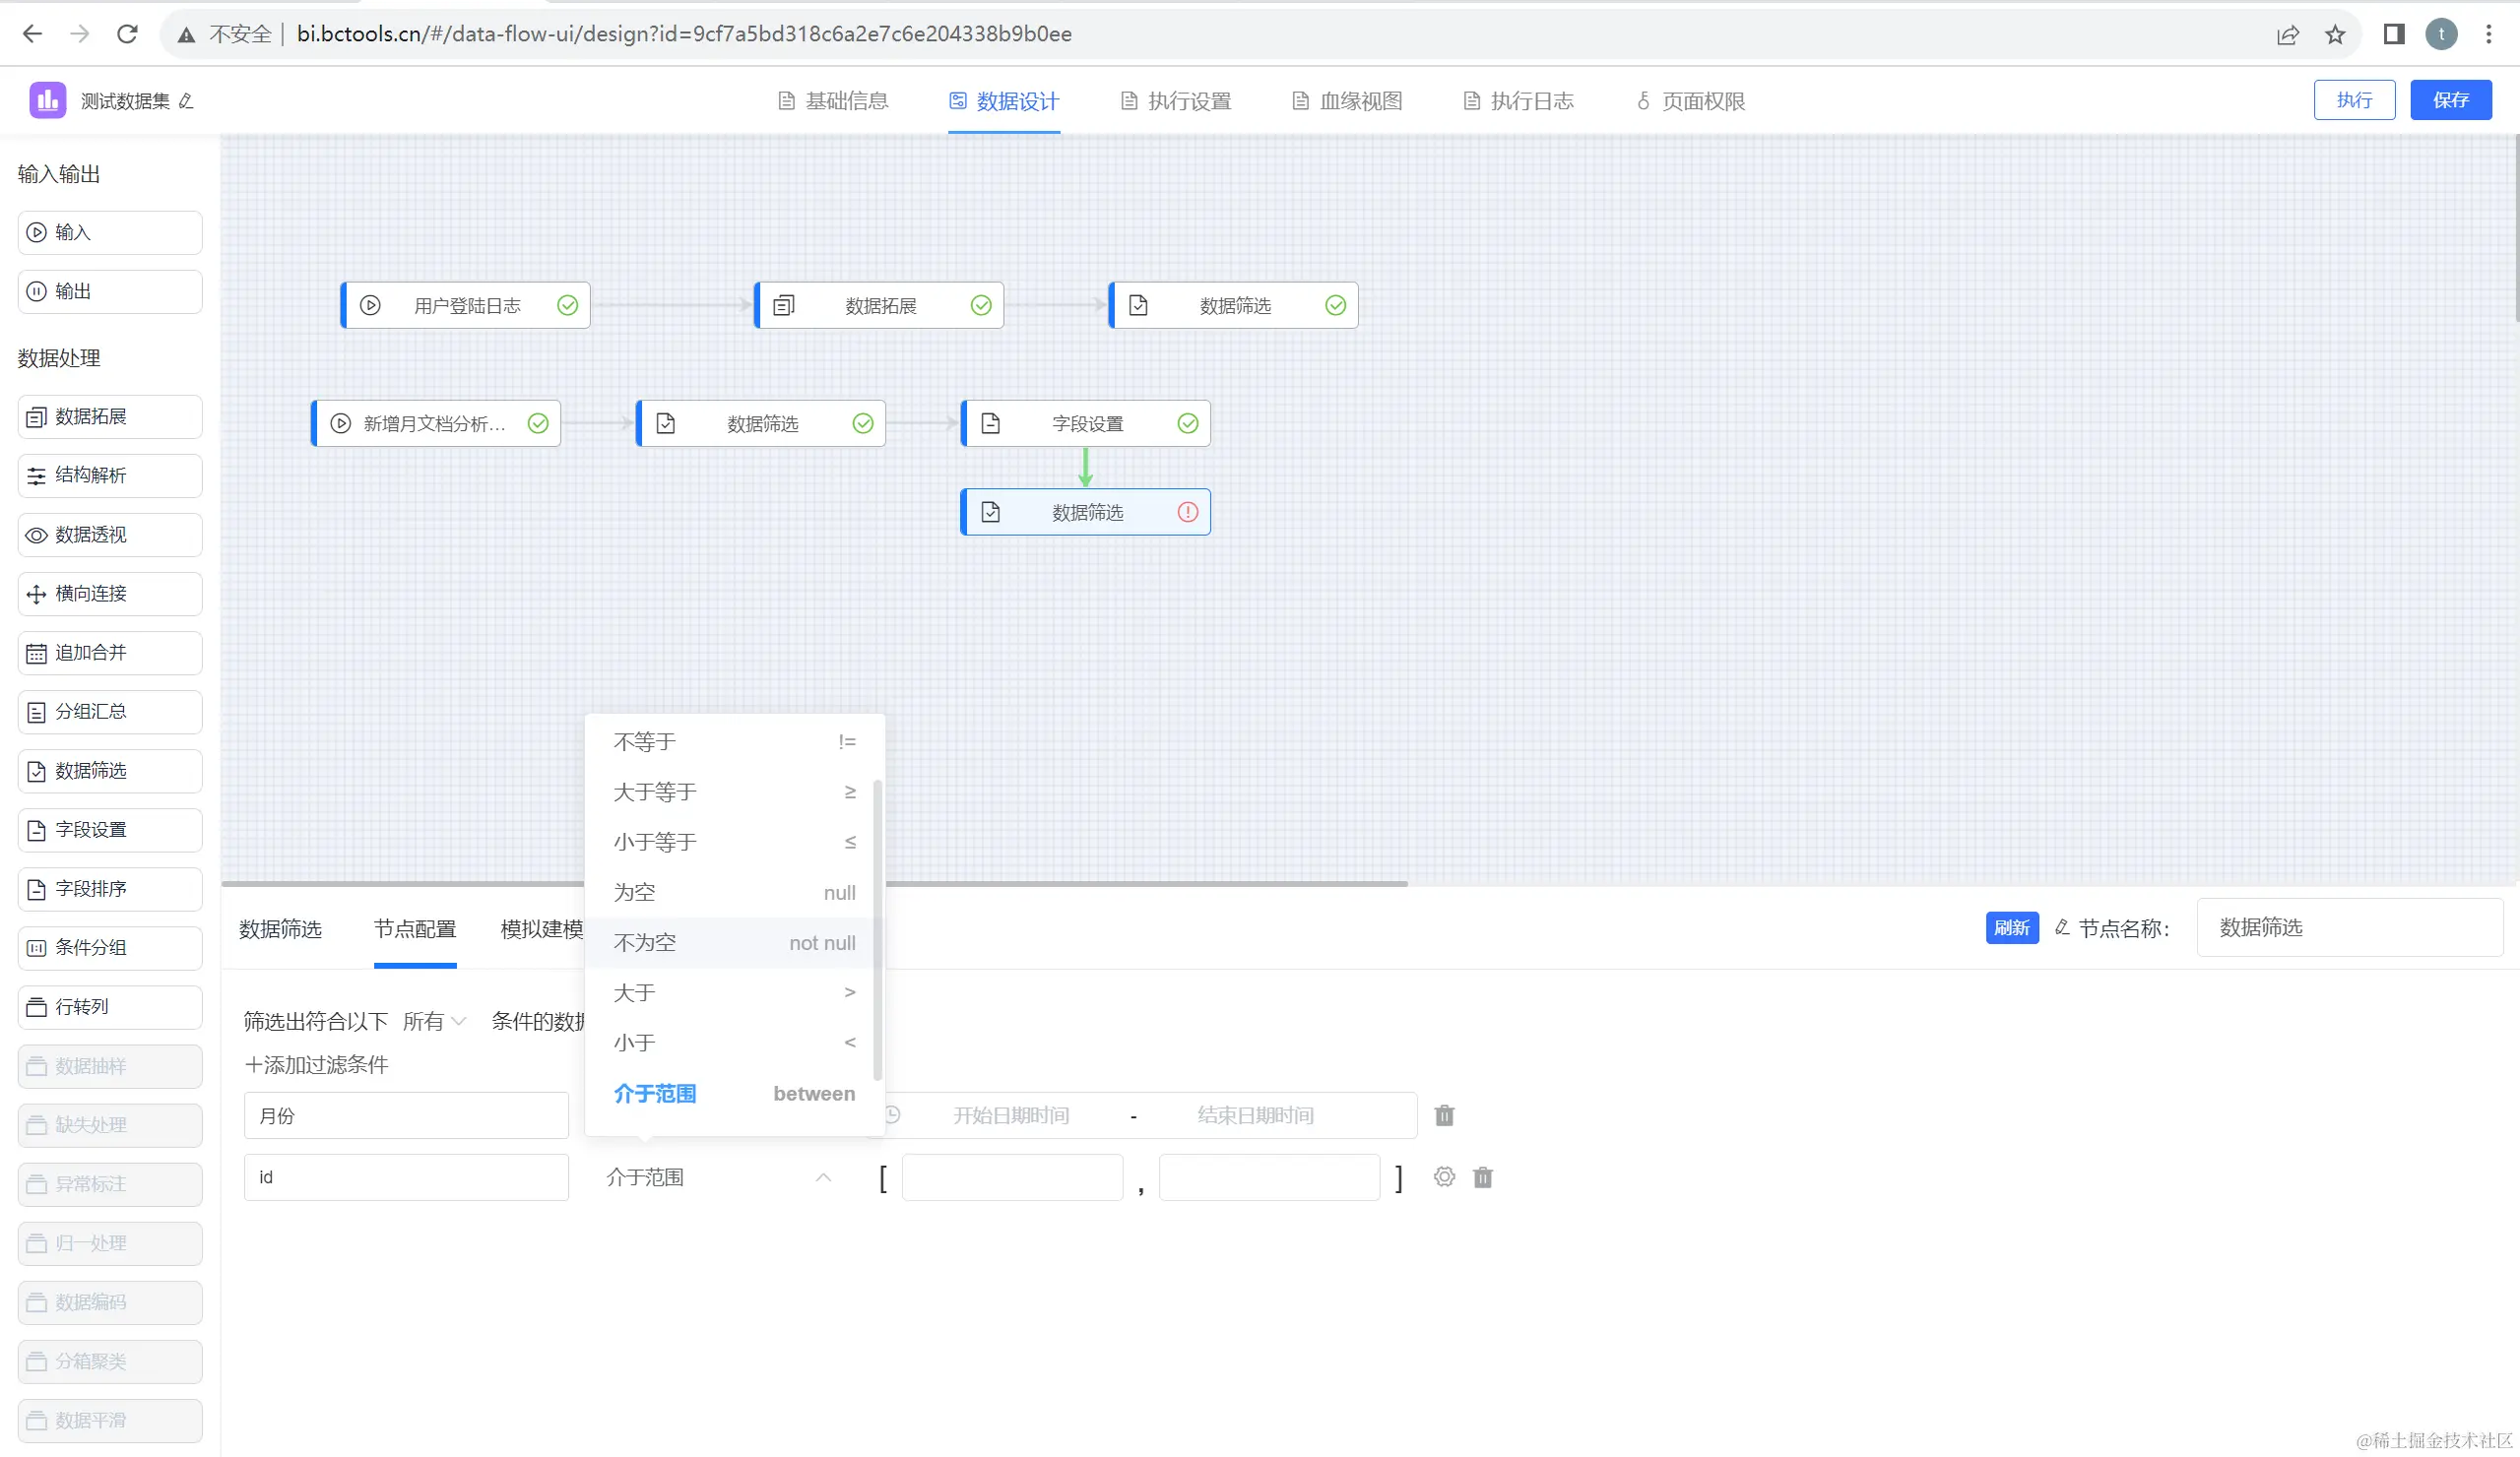
Task: Click the browser bookmark star icon
Action: tap(2335, 35)
